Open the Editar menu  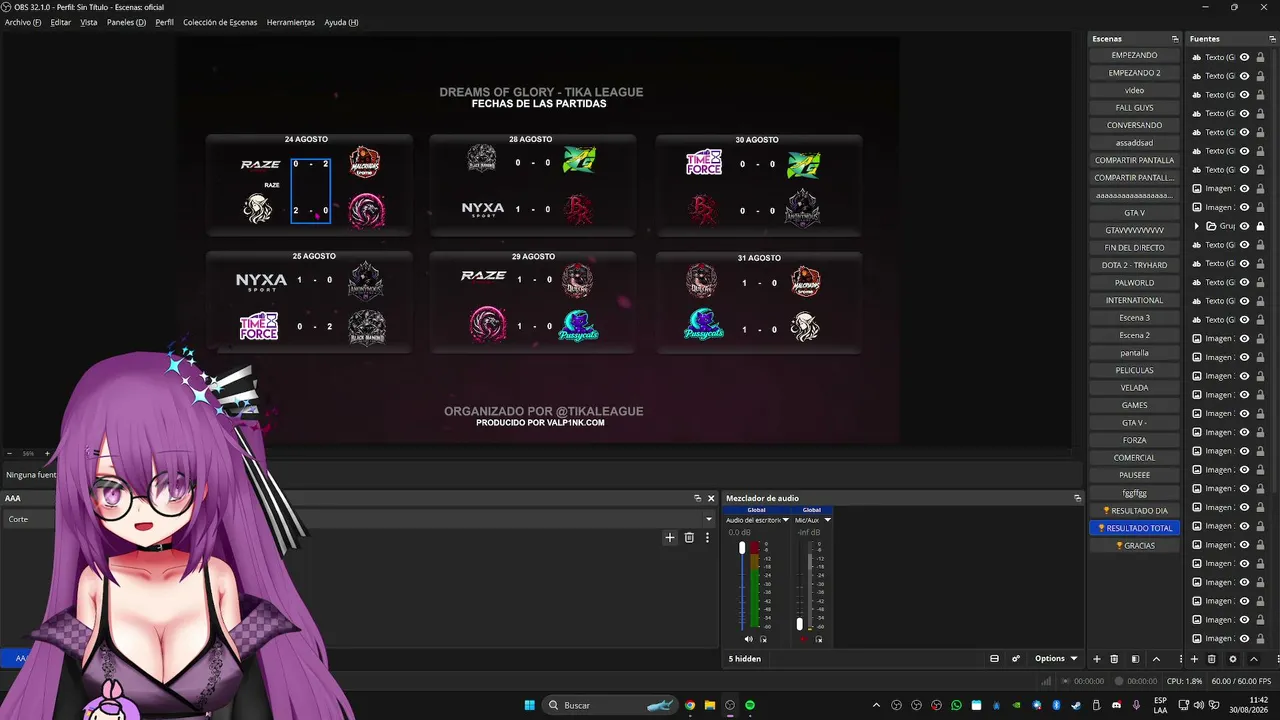click(x=61, y=22)
